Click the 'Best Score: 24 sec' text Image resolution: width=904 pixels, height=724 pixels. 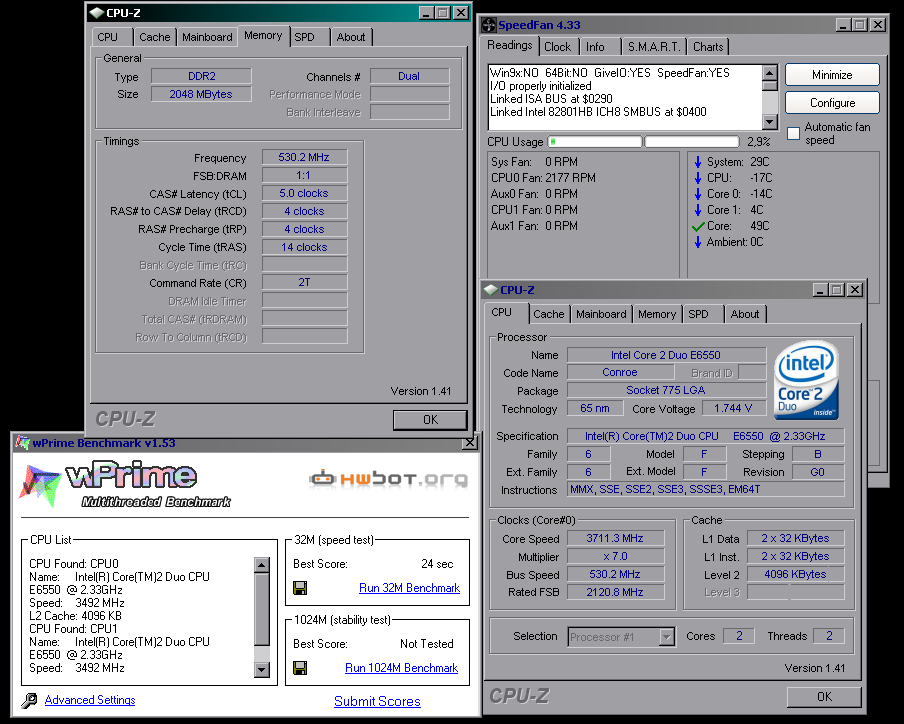pyautogui.click(x=373, y=564)
